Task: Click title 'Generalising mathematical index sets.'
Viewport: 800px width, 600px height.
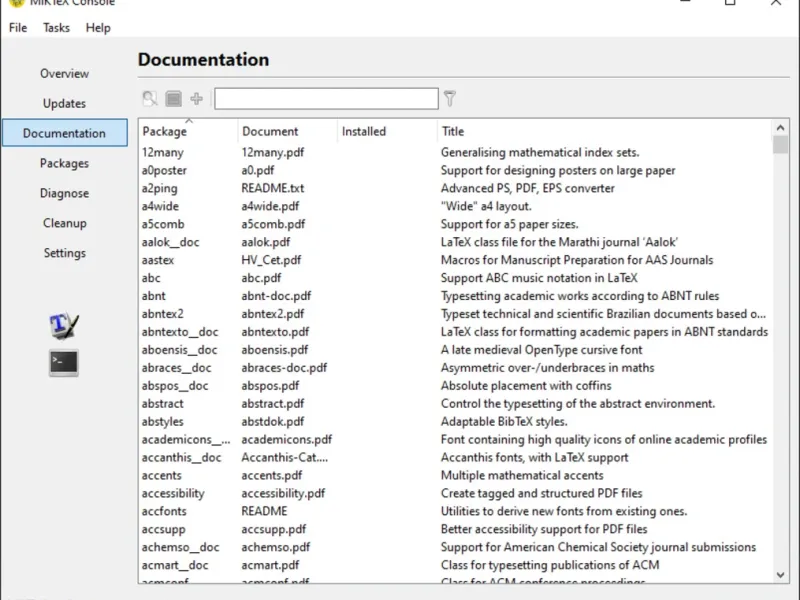Action: tap(540, 153)
